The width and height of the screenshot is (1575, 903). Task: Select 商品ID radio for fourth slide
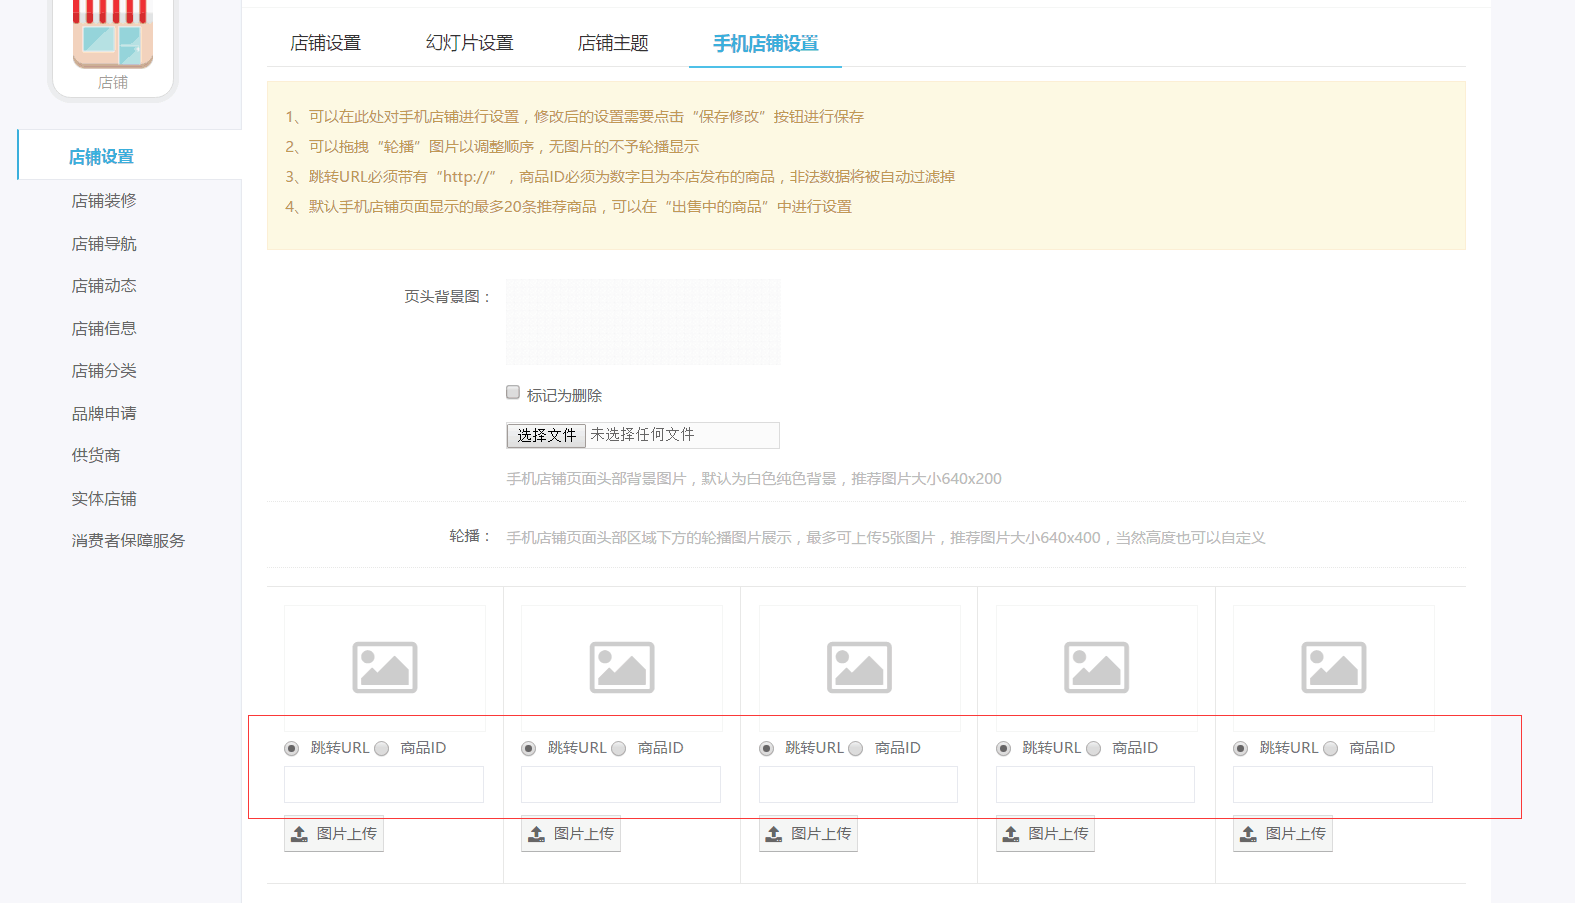pos(1094,748)
